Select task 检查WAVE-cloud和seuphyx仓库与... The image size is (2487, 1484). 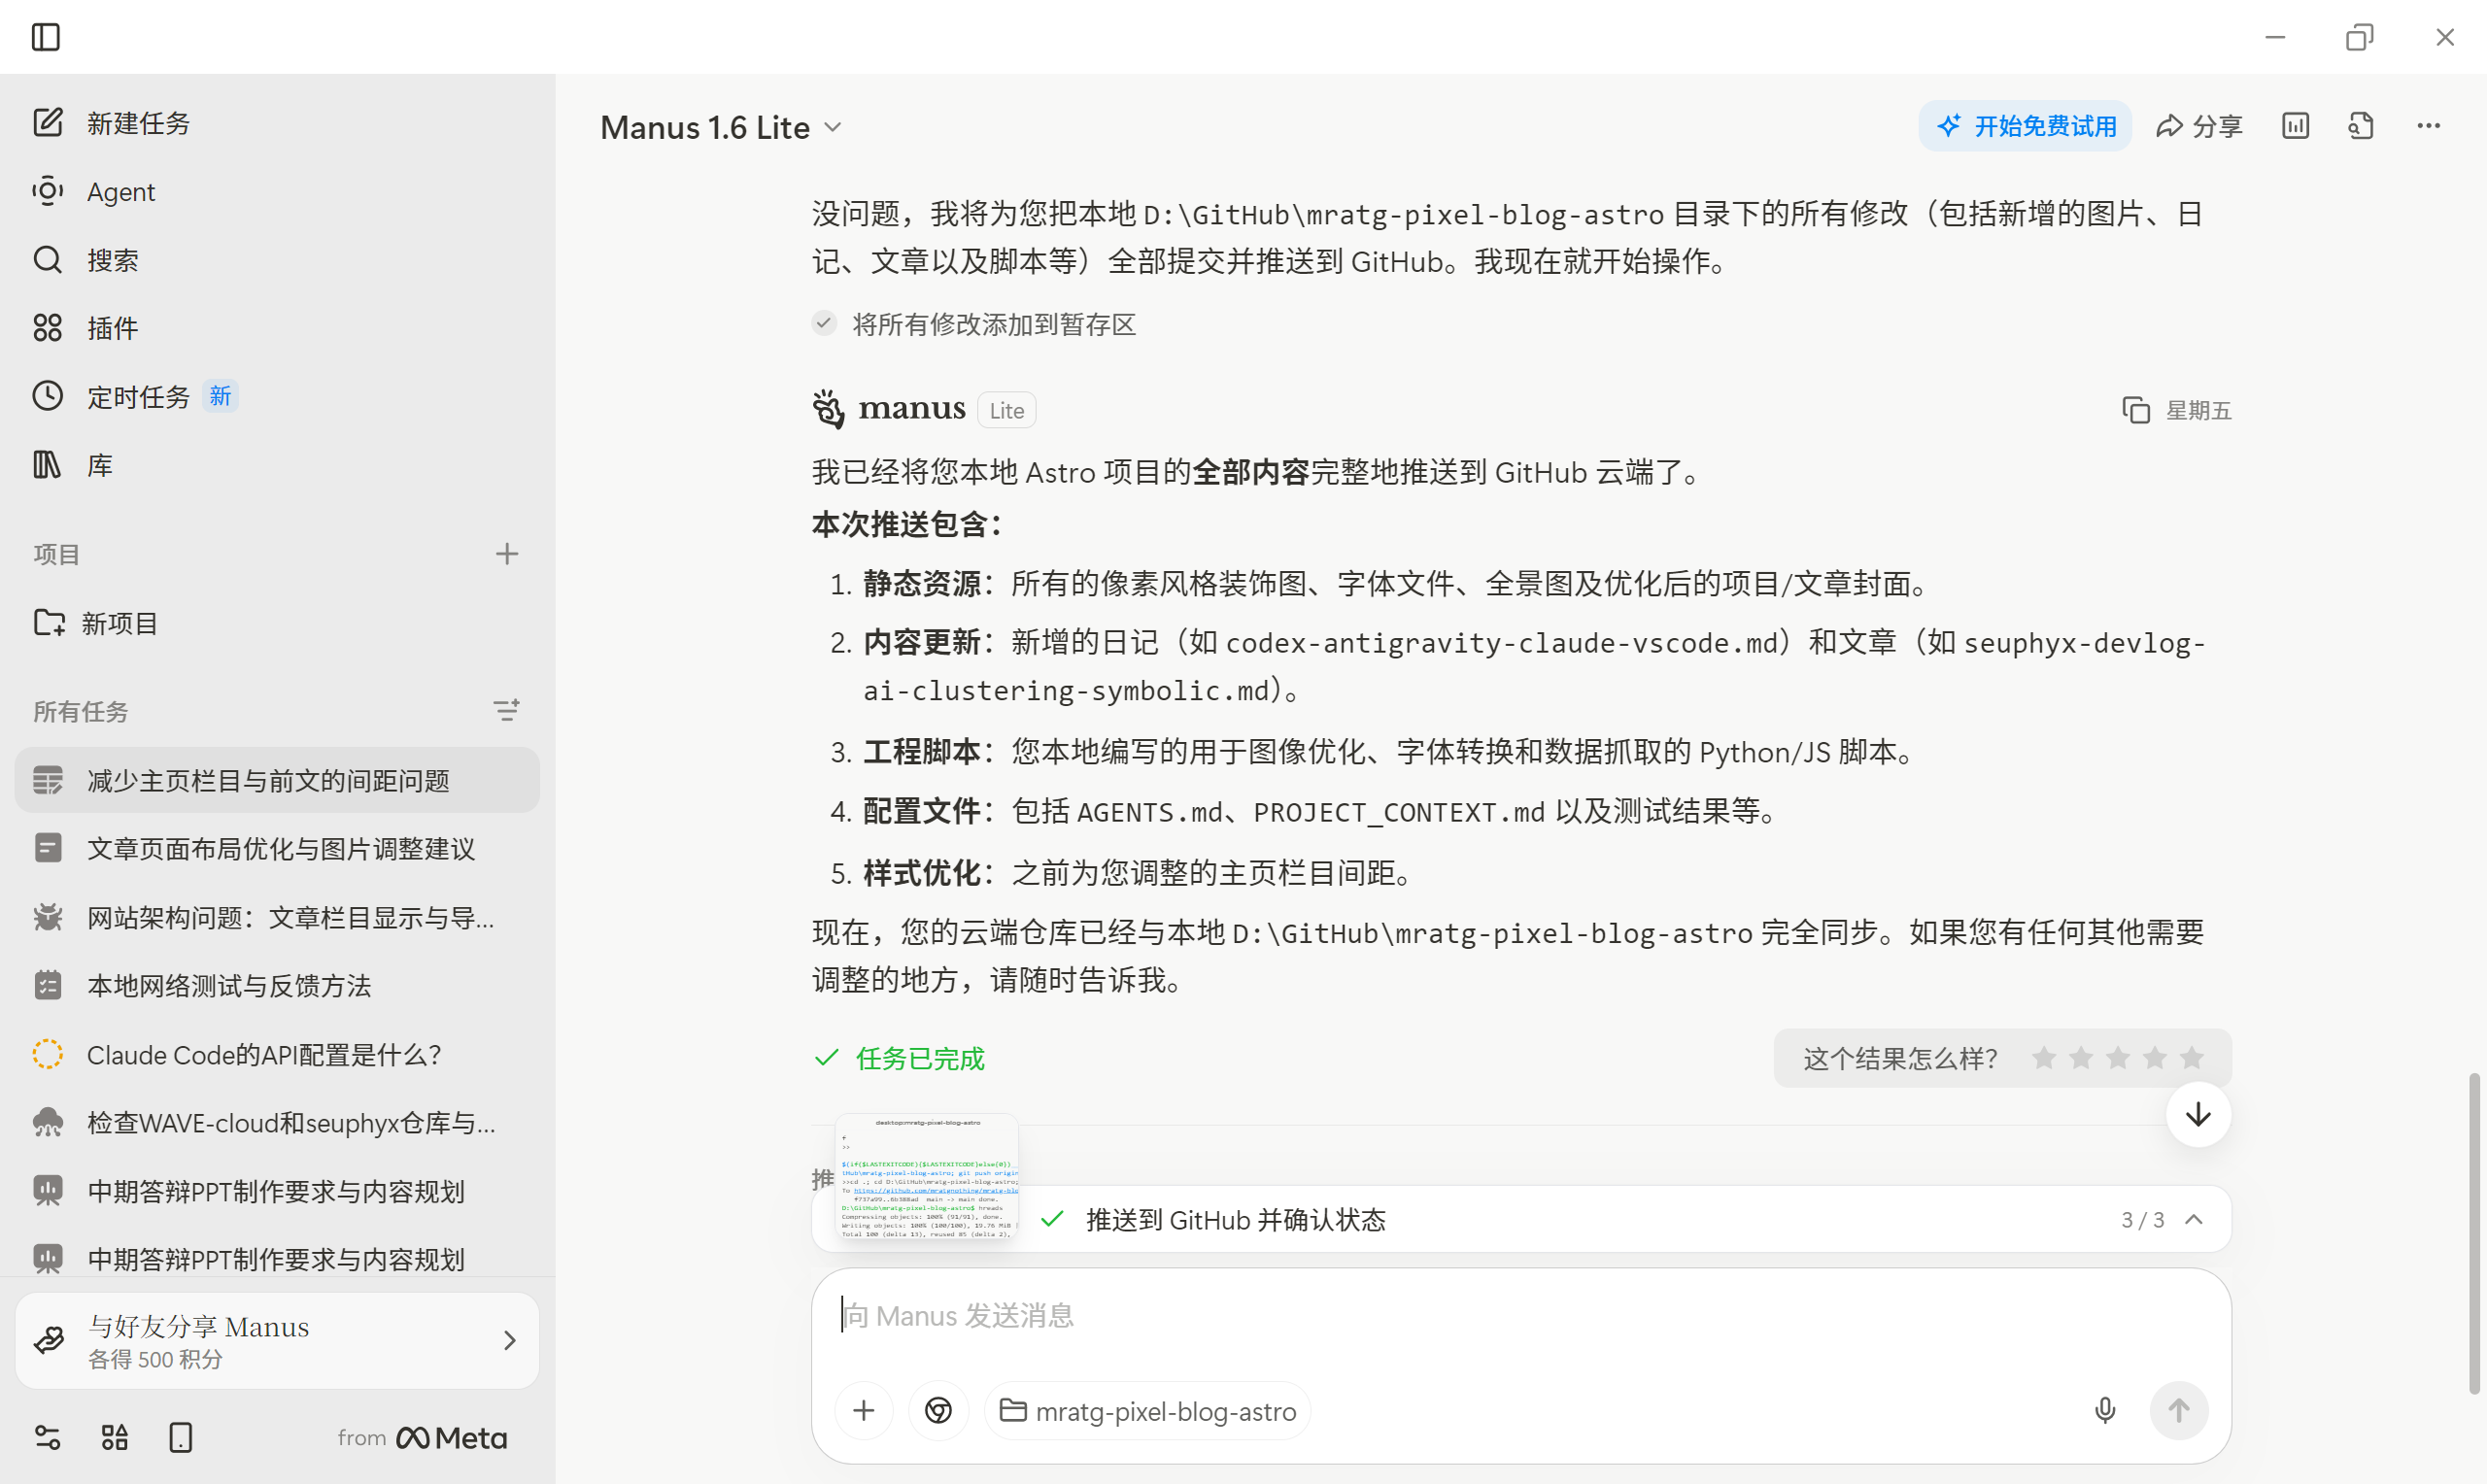click(277, 1122)
